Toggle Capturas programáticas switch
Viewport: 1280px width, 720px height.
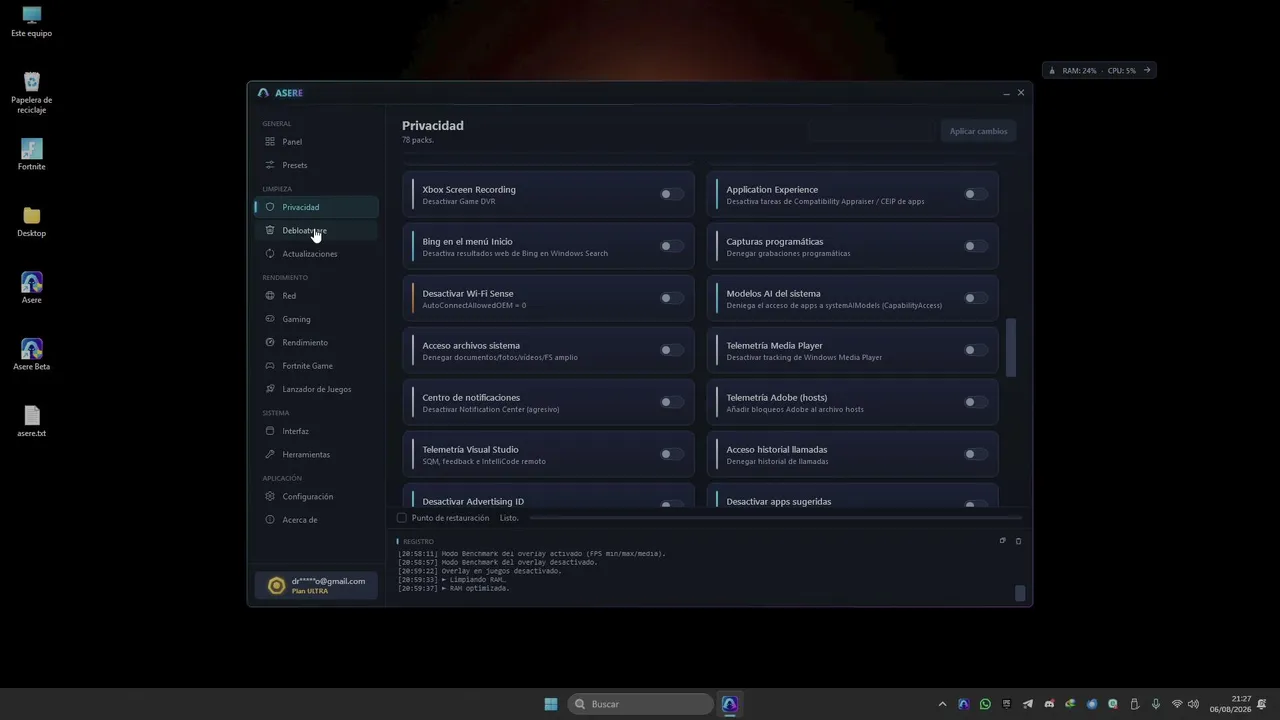point(975,246)
